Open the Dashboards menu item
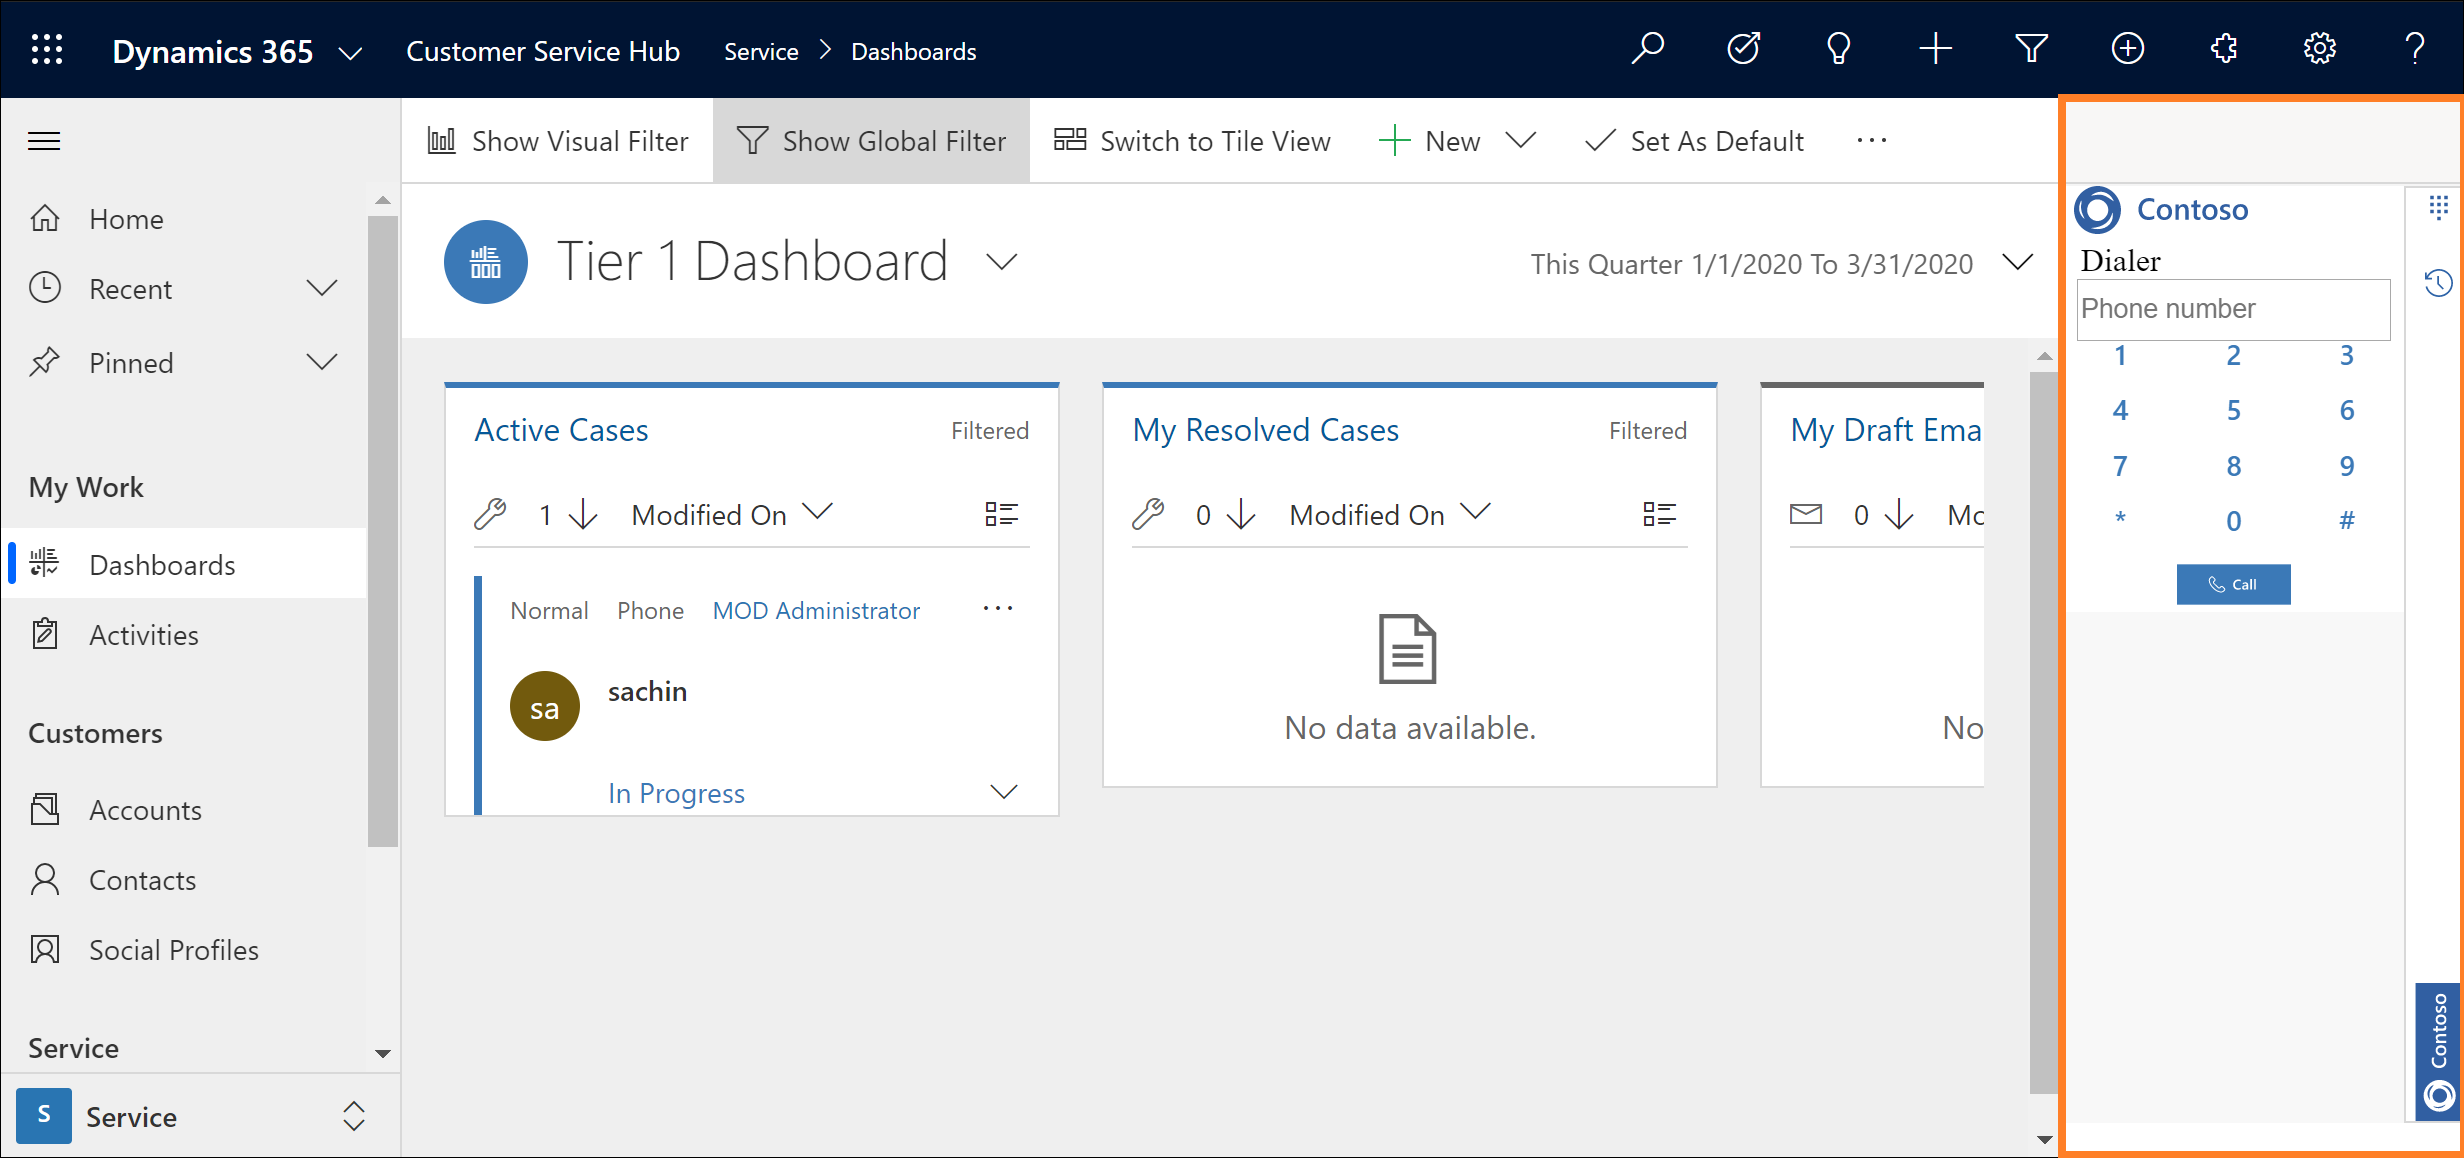The height and width of the screenshot is (1158, 2464). coord(163,564)
